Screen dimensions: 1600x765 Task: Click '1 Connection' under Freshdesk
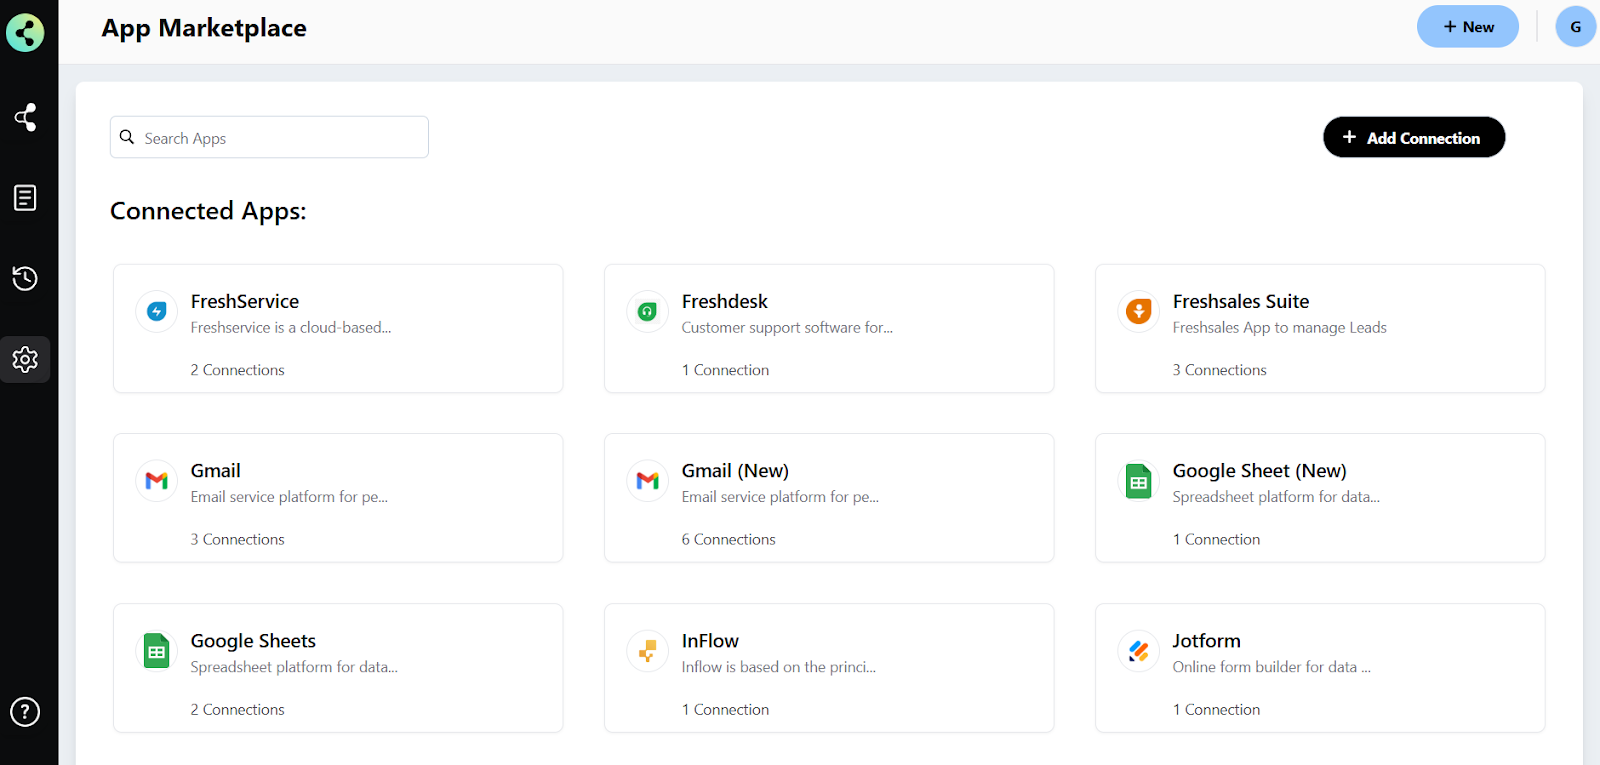click(x=726, y=370)
